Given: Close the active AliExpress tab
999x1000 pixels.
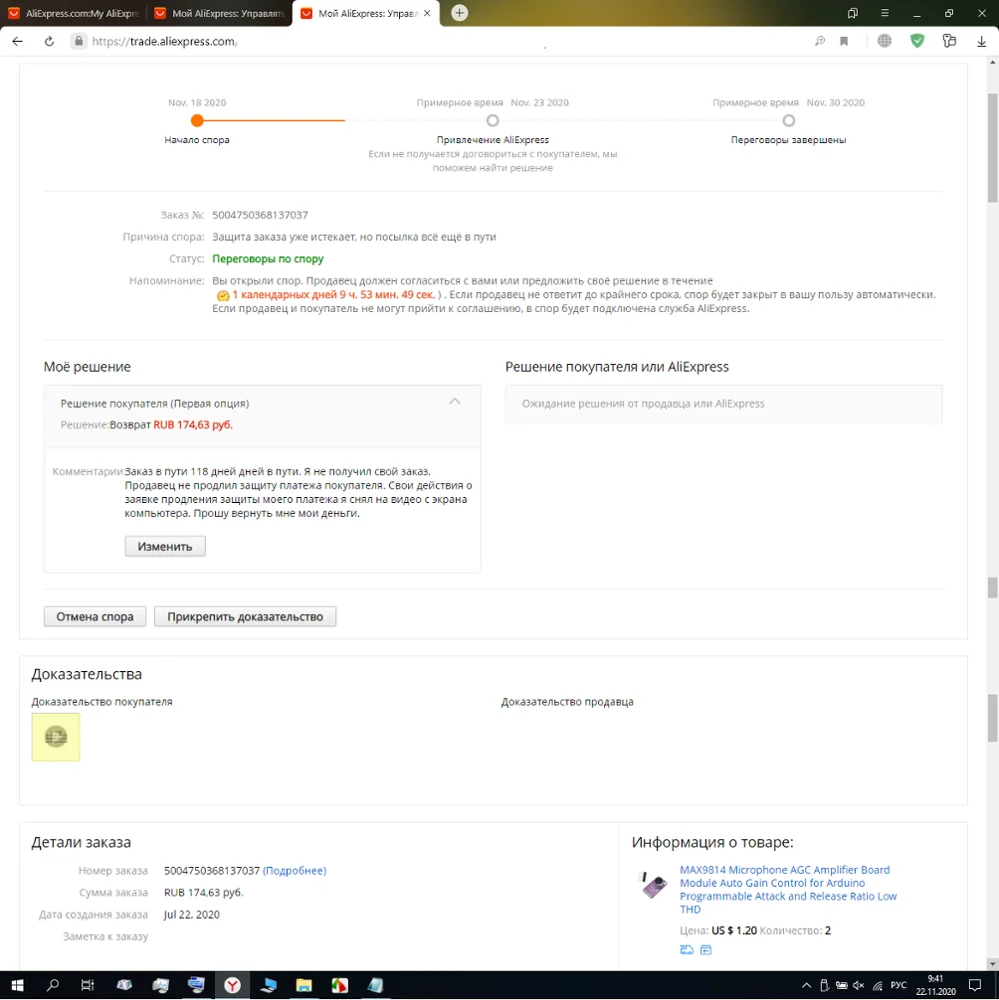Looking at the screenshot, I should tap(427, 13).
